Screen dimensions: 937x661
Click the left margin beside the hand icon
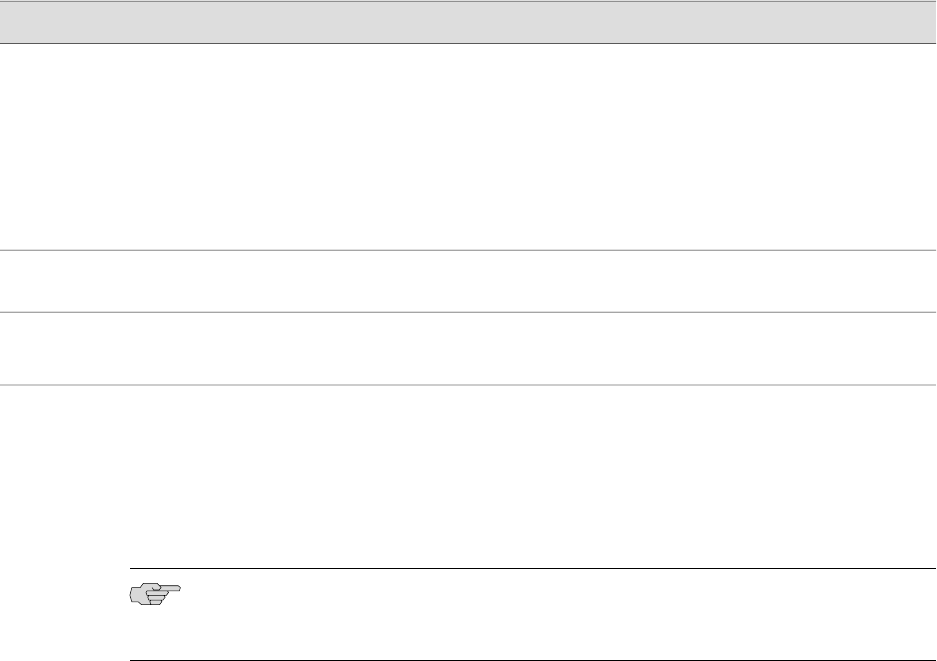point(60,596)
